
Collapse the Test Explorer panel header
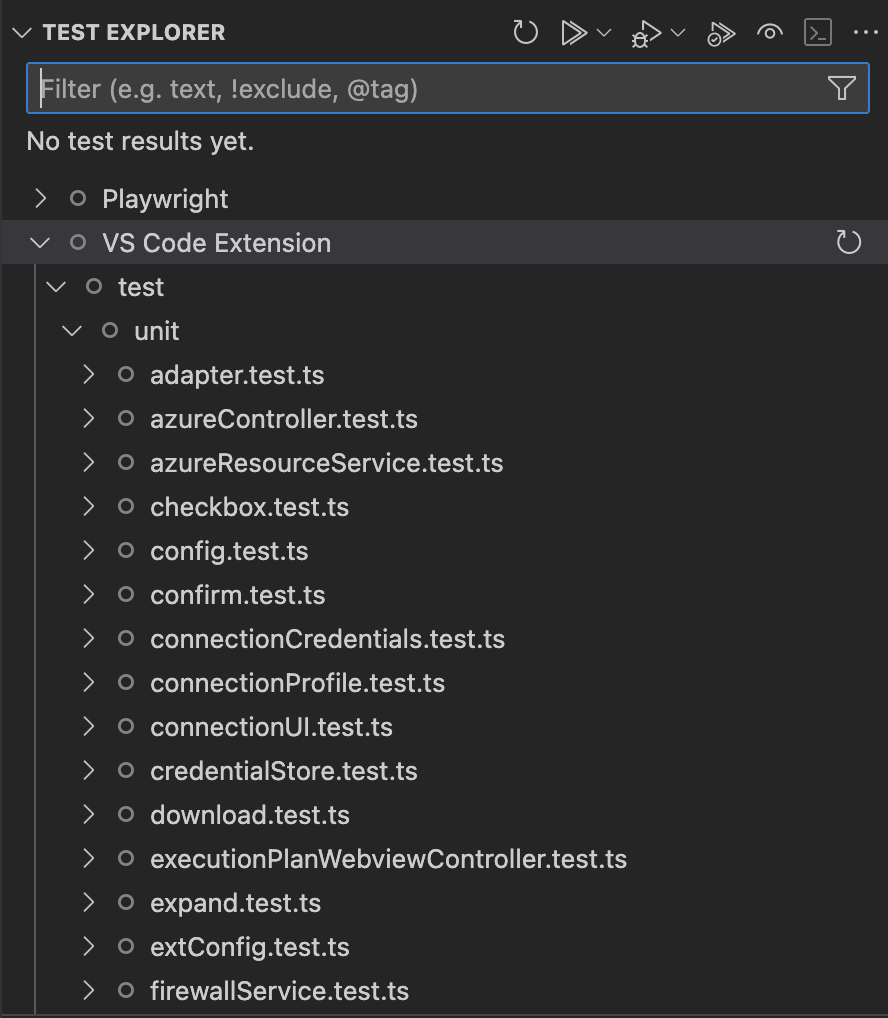22,33
